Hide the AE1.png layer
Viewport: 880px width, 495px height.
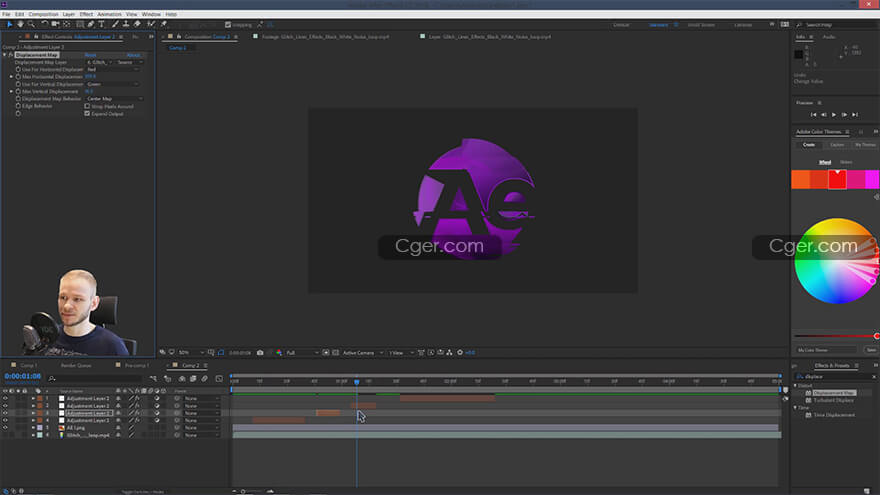tap(5, 428)
